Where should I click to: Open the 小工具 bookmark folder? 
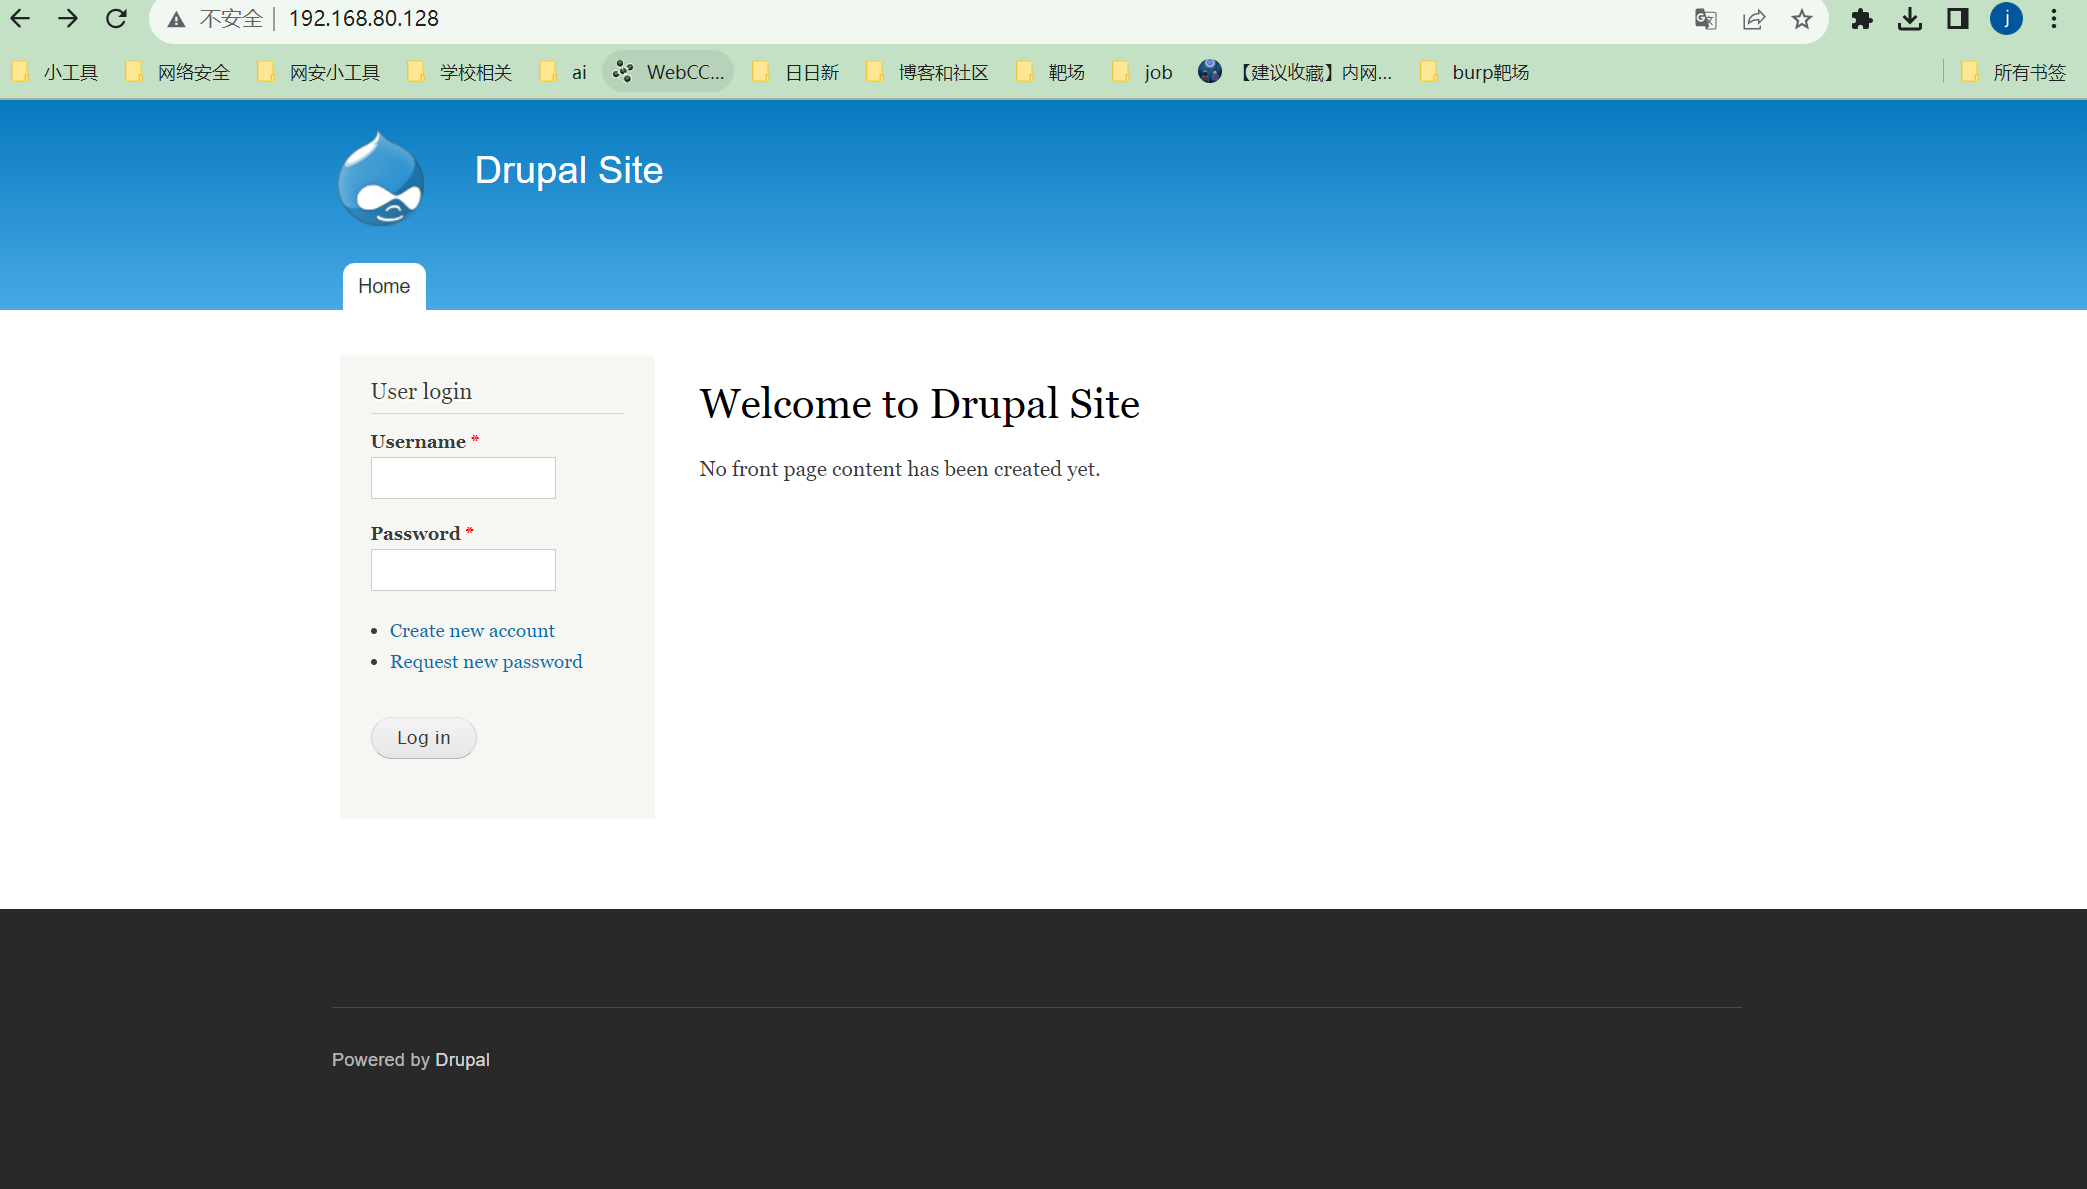[56, 72]
